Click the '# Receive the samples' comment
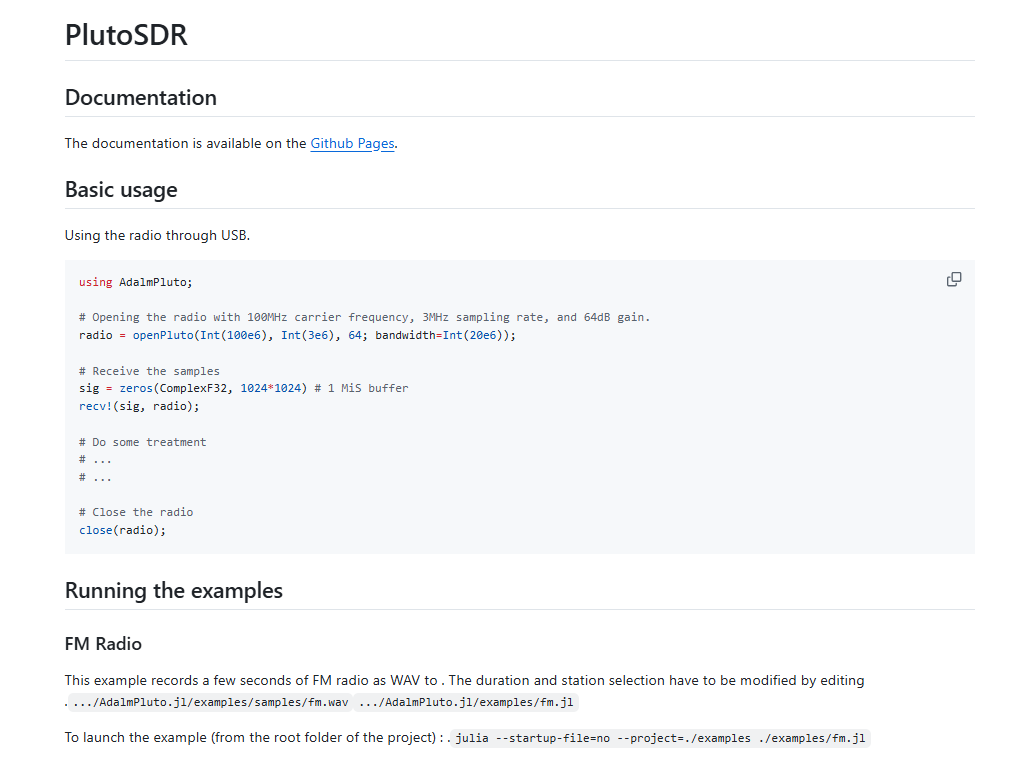The image size is (1030, 773). pos(149,371)
